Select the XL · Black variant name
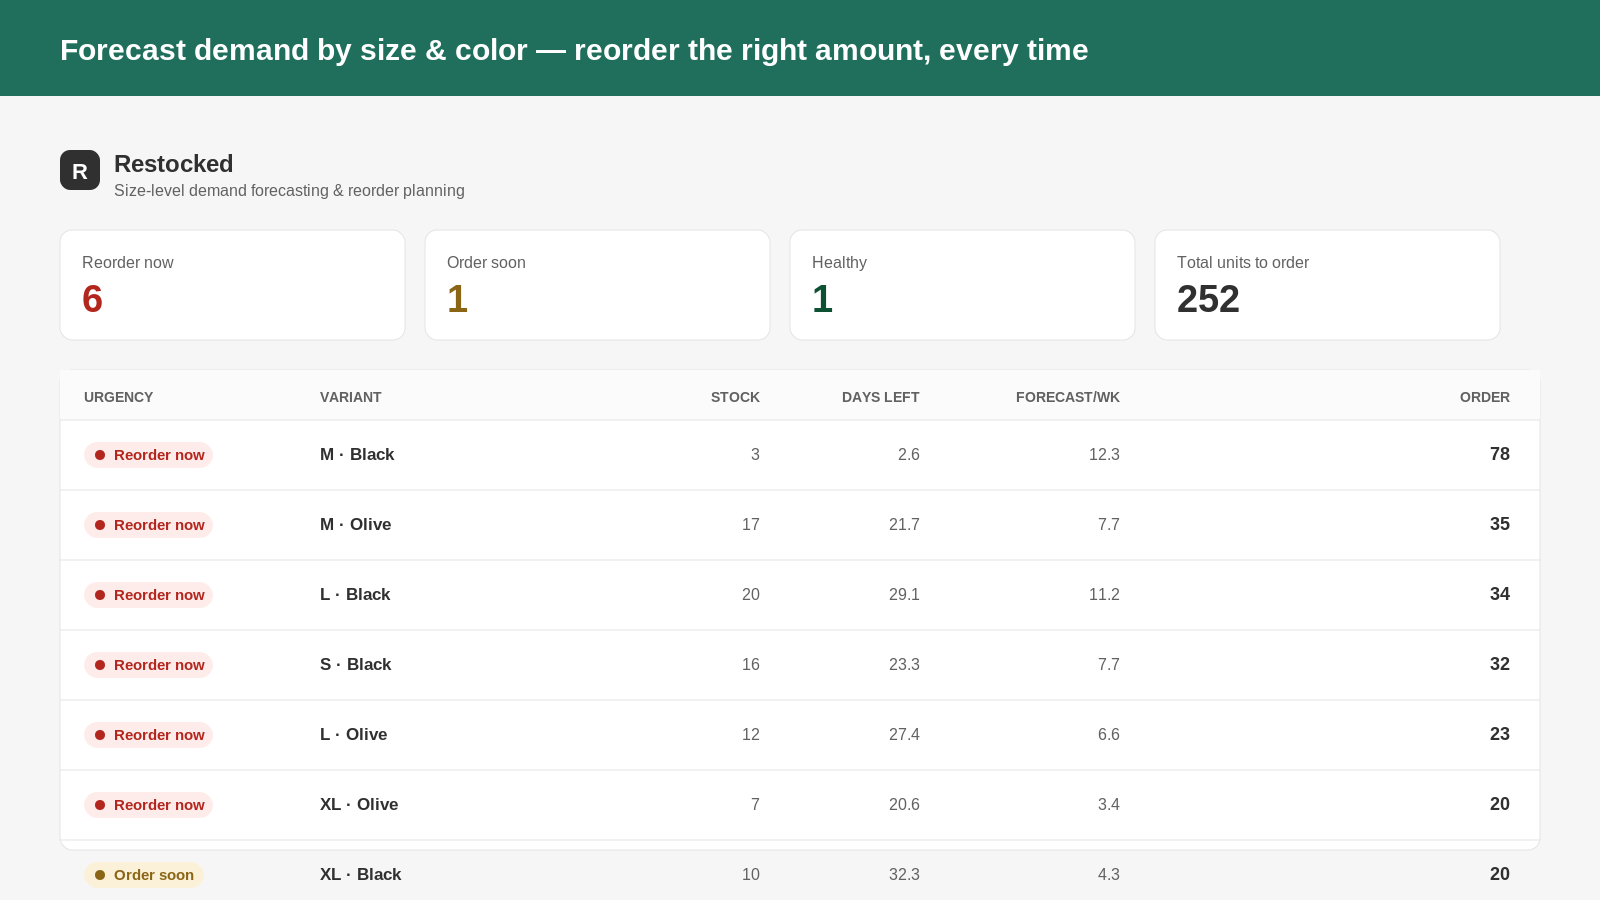 tap(360, 874)
